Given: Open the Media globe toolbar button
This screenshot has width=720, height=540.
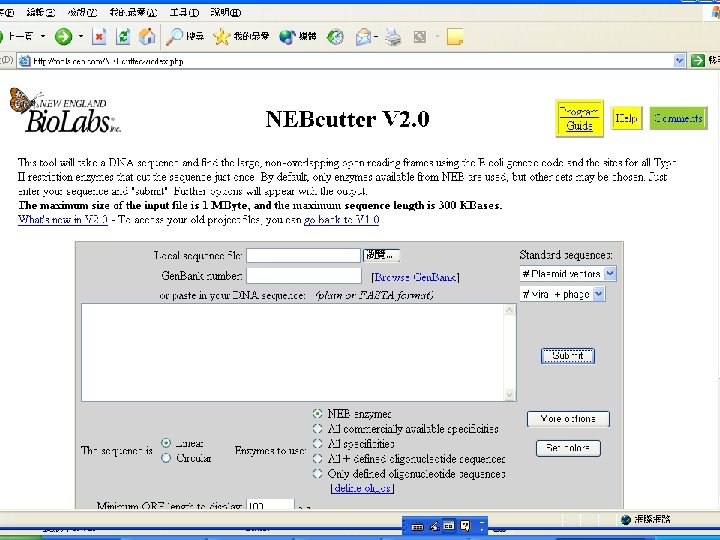Looking at the screenshot, I should click(x=287, y=36).
